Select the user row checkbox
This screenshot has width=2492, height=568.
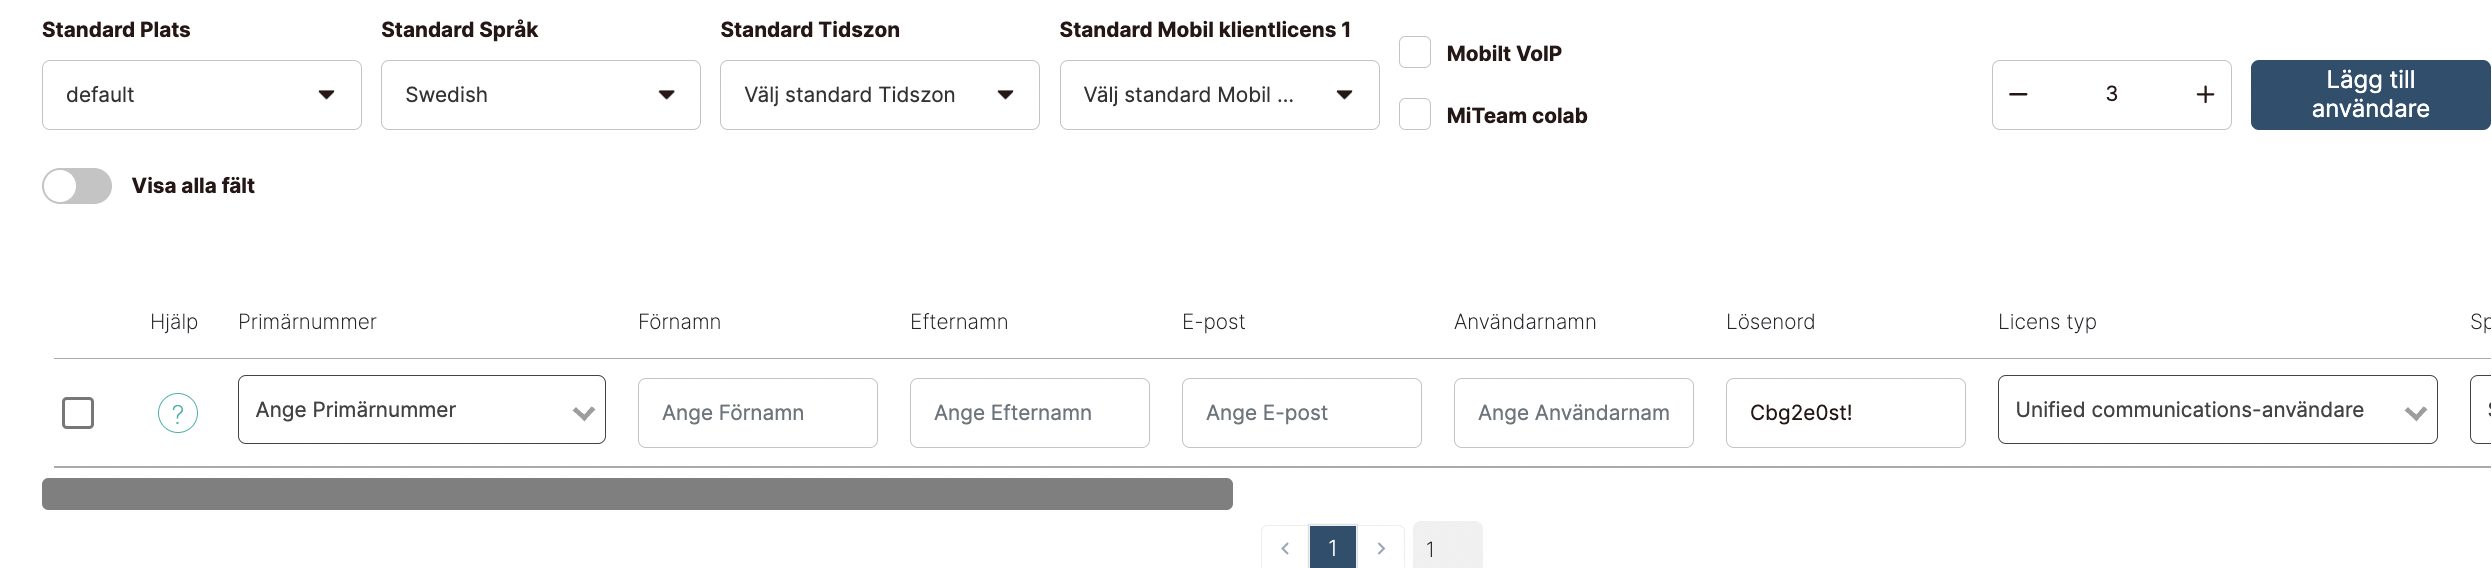[x=78, y=413]
